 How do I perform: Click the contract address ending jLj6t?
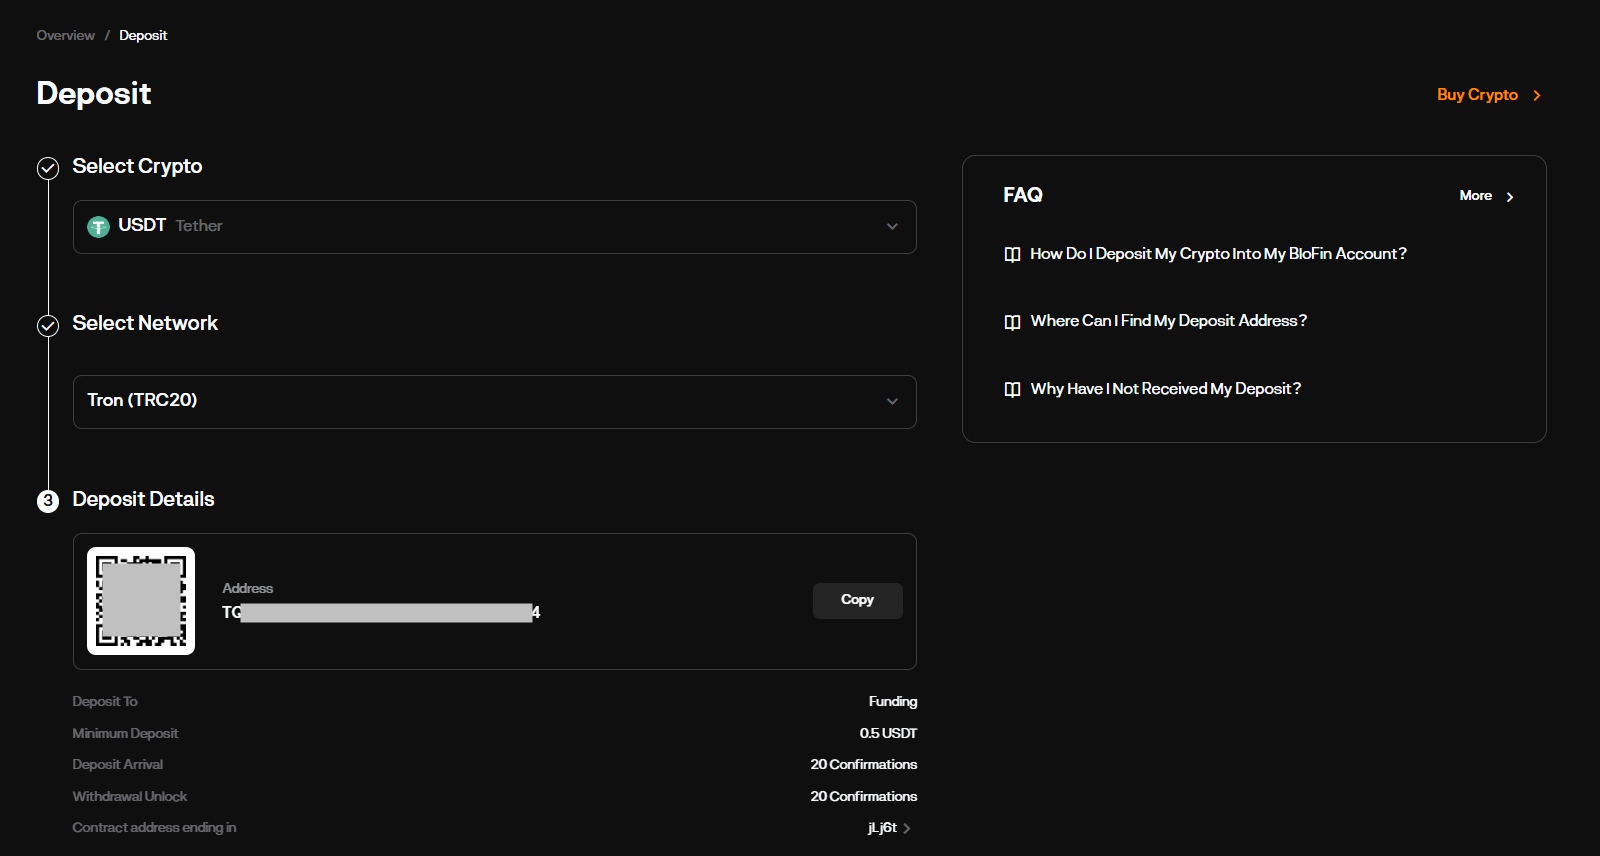[882, 828]
